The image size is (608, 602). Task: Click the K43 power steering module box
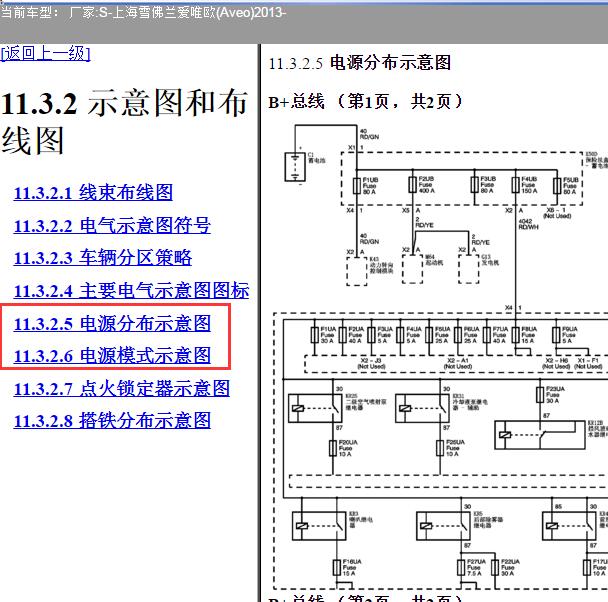pos(357,271)
